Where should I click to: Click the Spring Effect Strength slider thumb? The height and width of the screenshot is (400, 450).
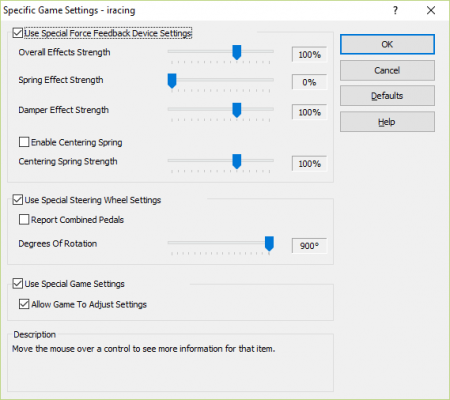172,81
